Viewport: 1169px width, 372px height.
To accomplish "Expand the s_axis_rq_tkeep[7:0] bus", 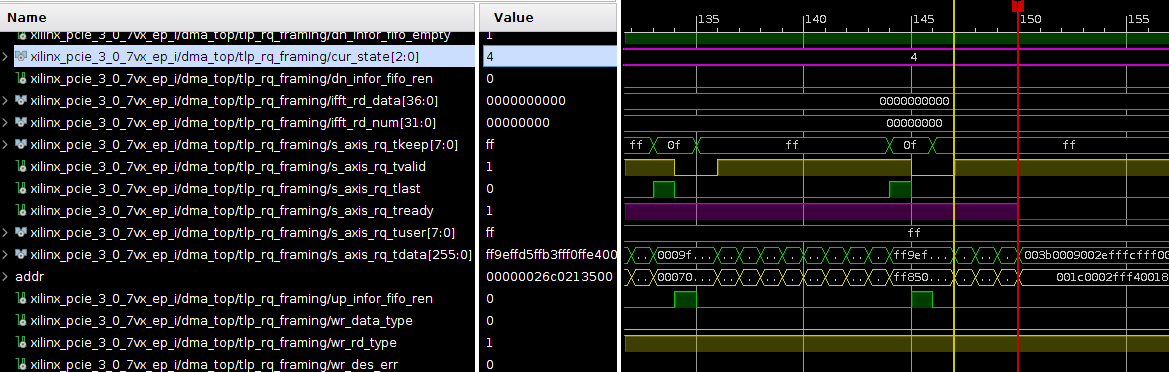I will tap(6, 144).
